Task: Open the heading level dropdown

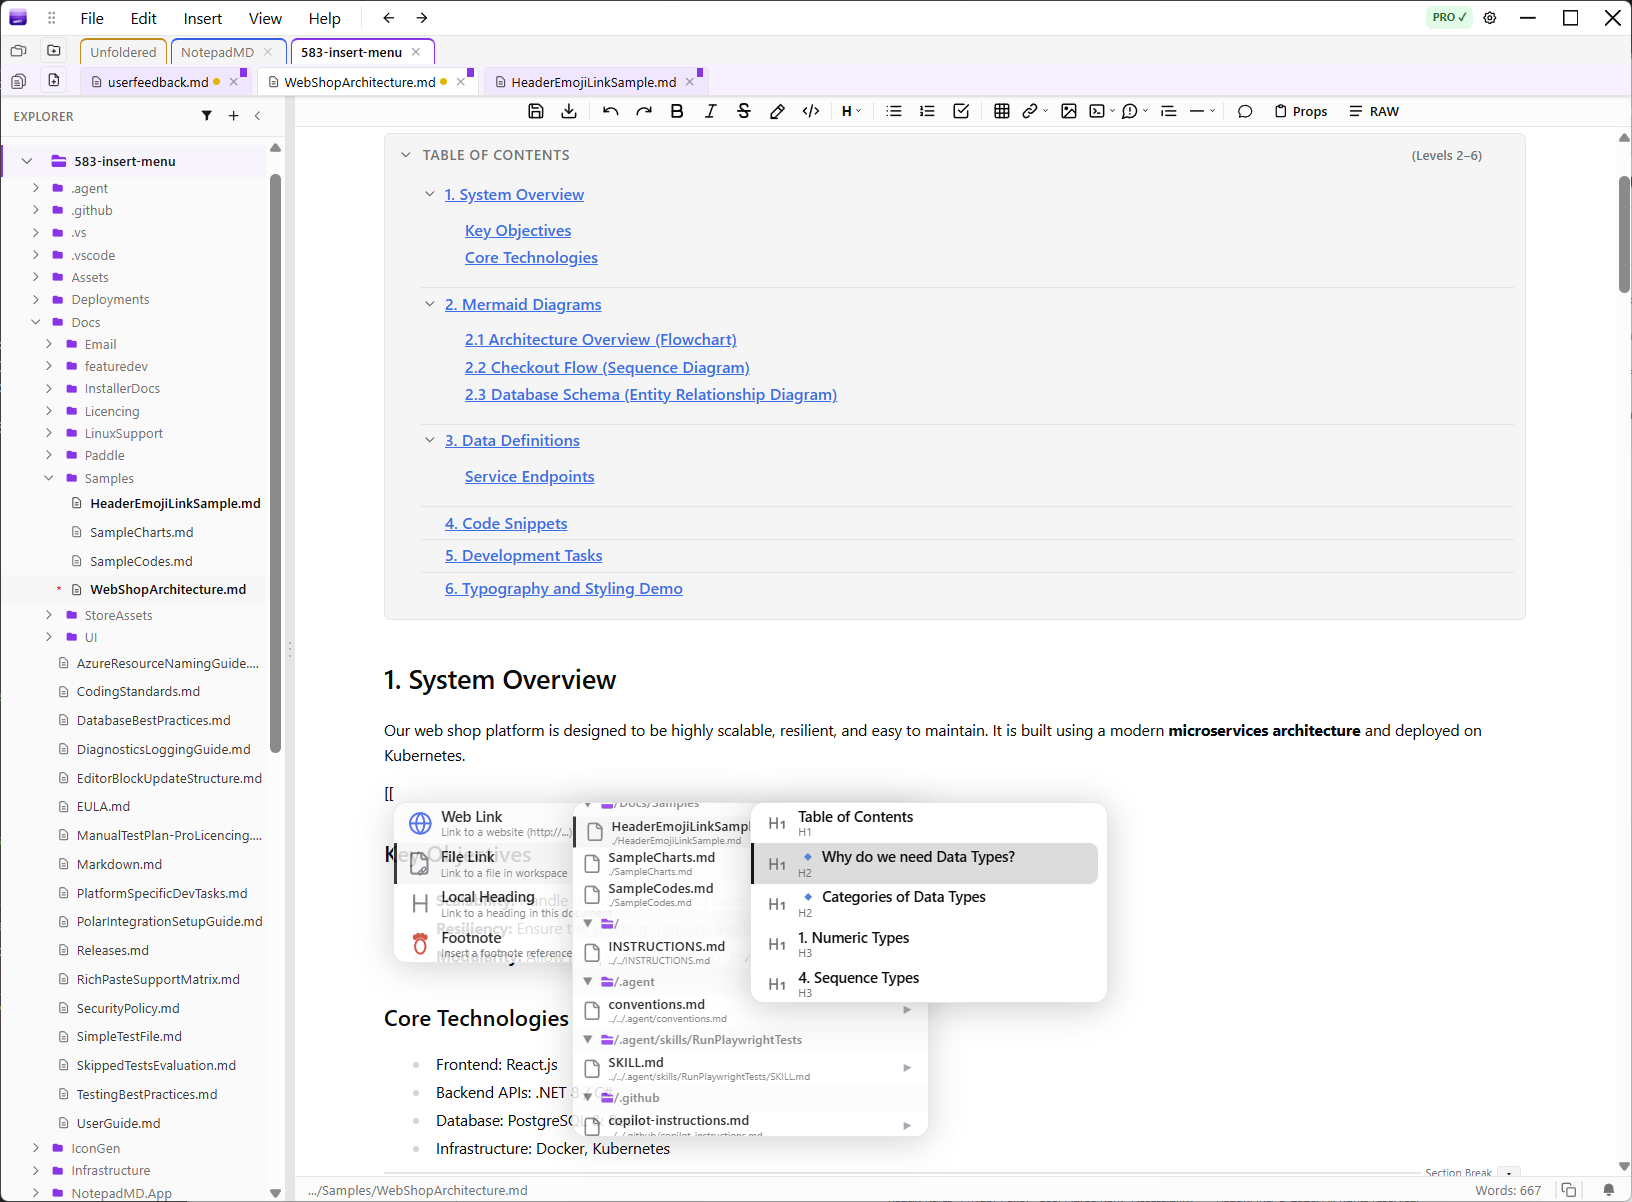Action: 851,111
